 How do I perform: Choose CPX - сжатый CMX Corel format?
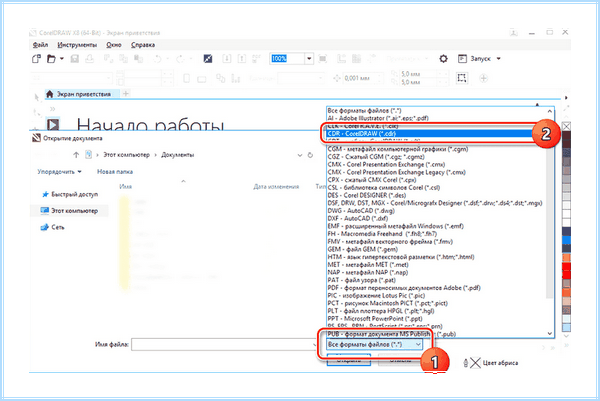click(x=372, y=180)
